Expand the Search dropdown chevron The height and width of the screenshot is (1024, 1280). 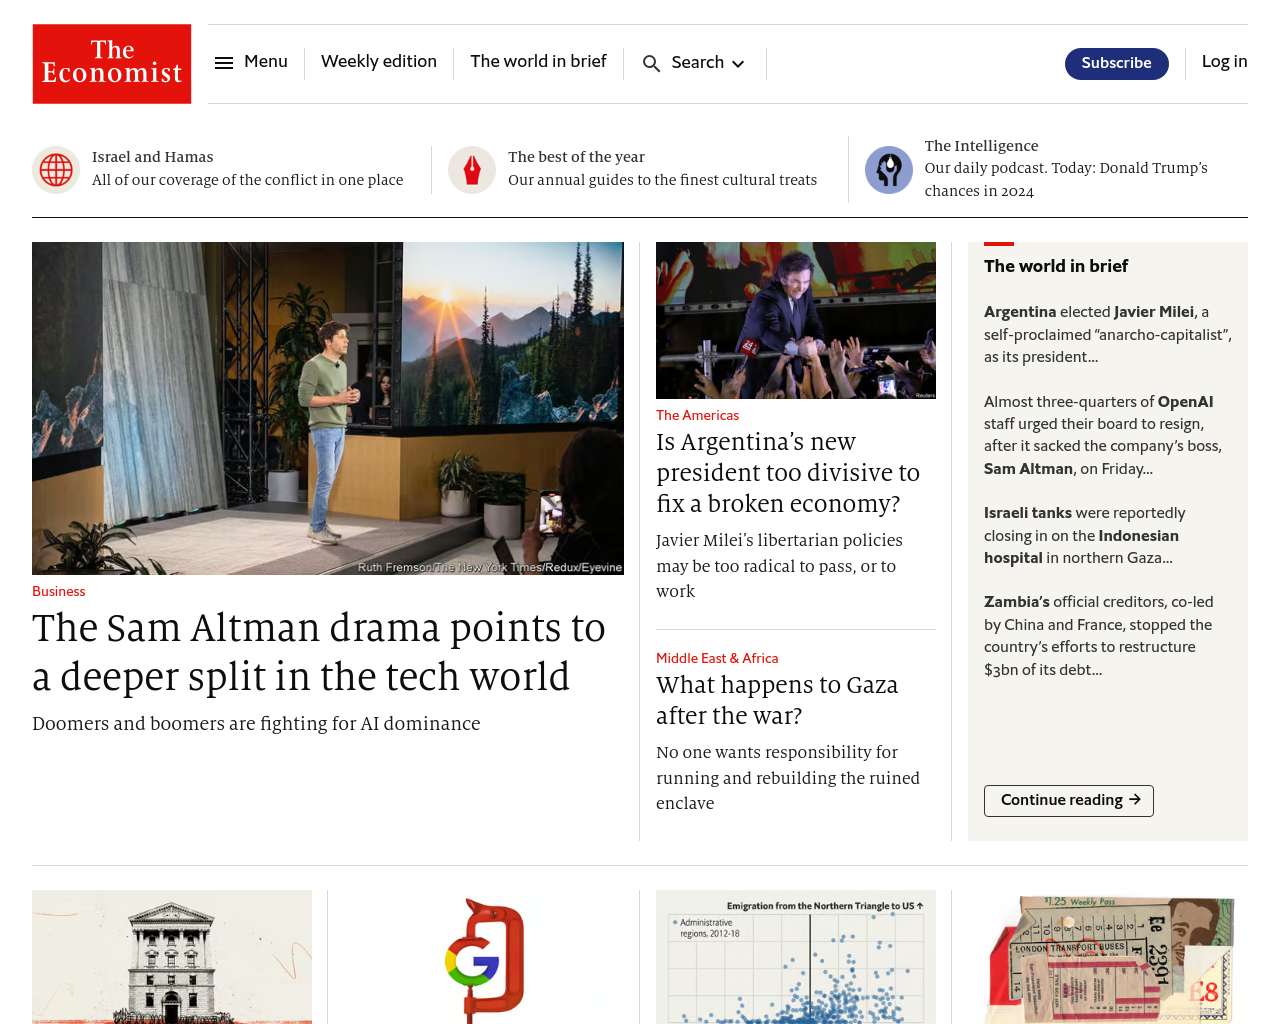[738, 64]
